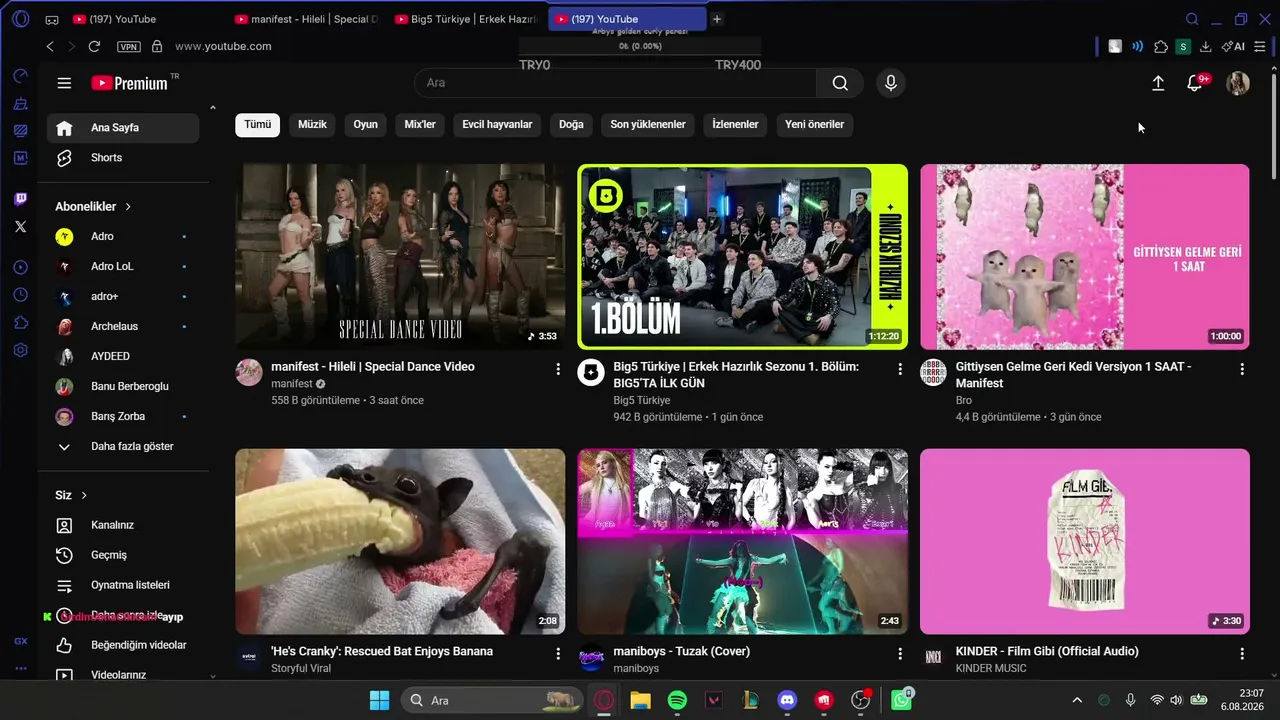The width and height of the screenshot is (1280, 720).
Task: Click the www.youtube.com address bar
Action: click(x=223, y=46)
